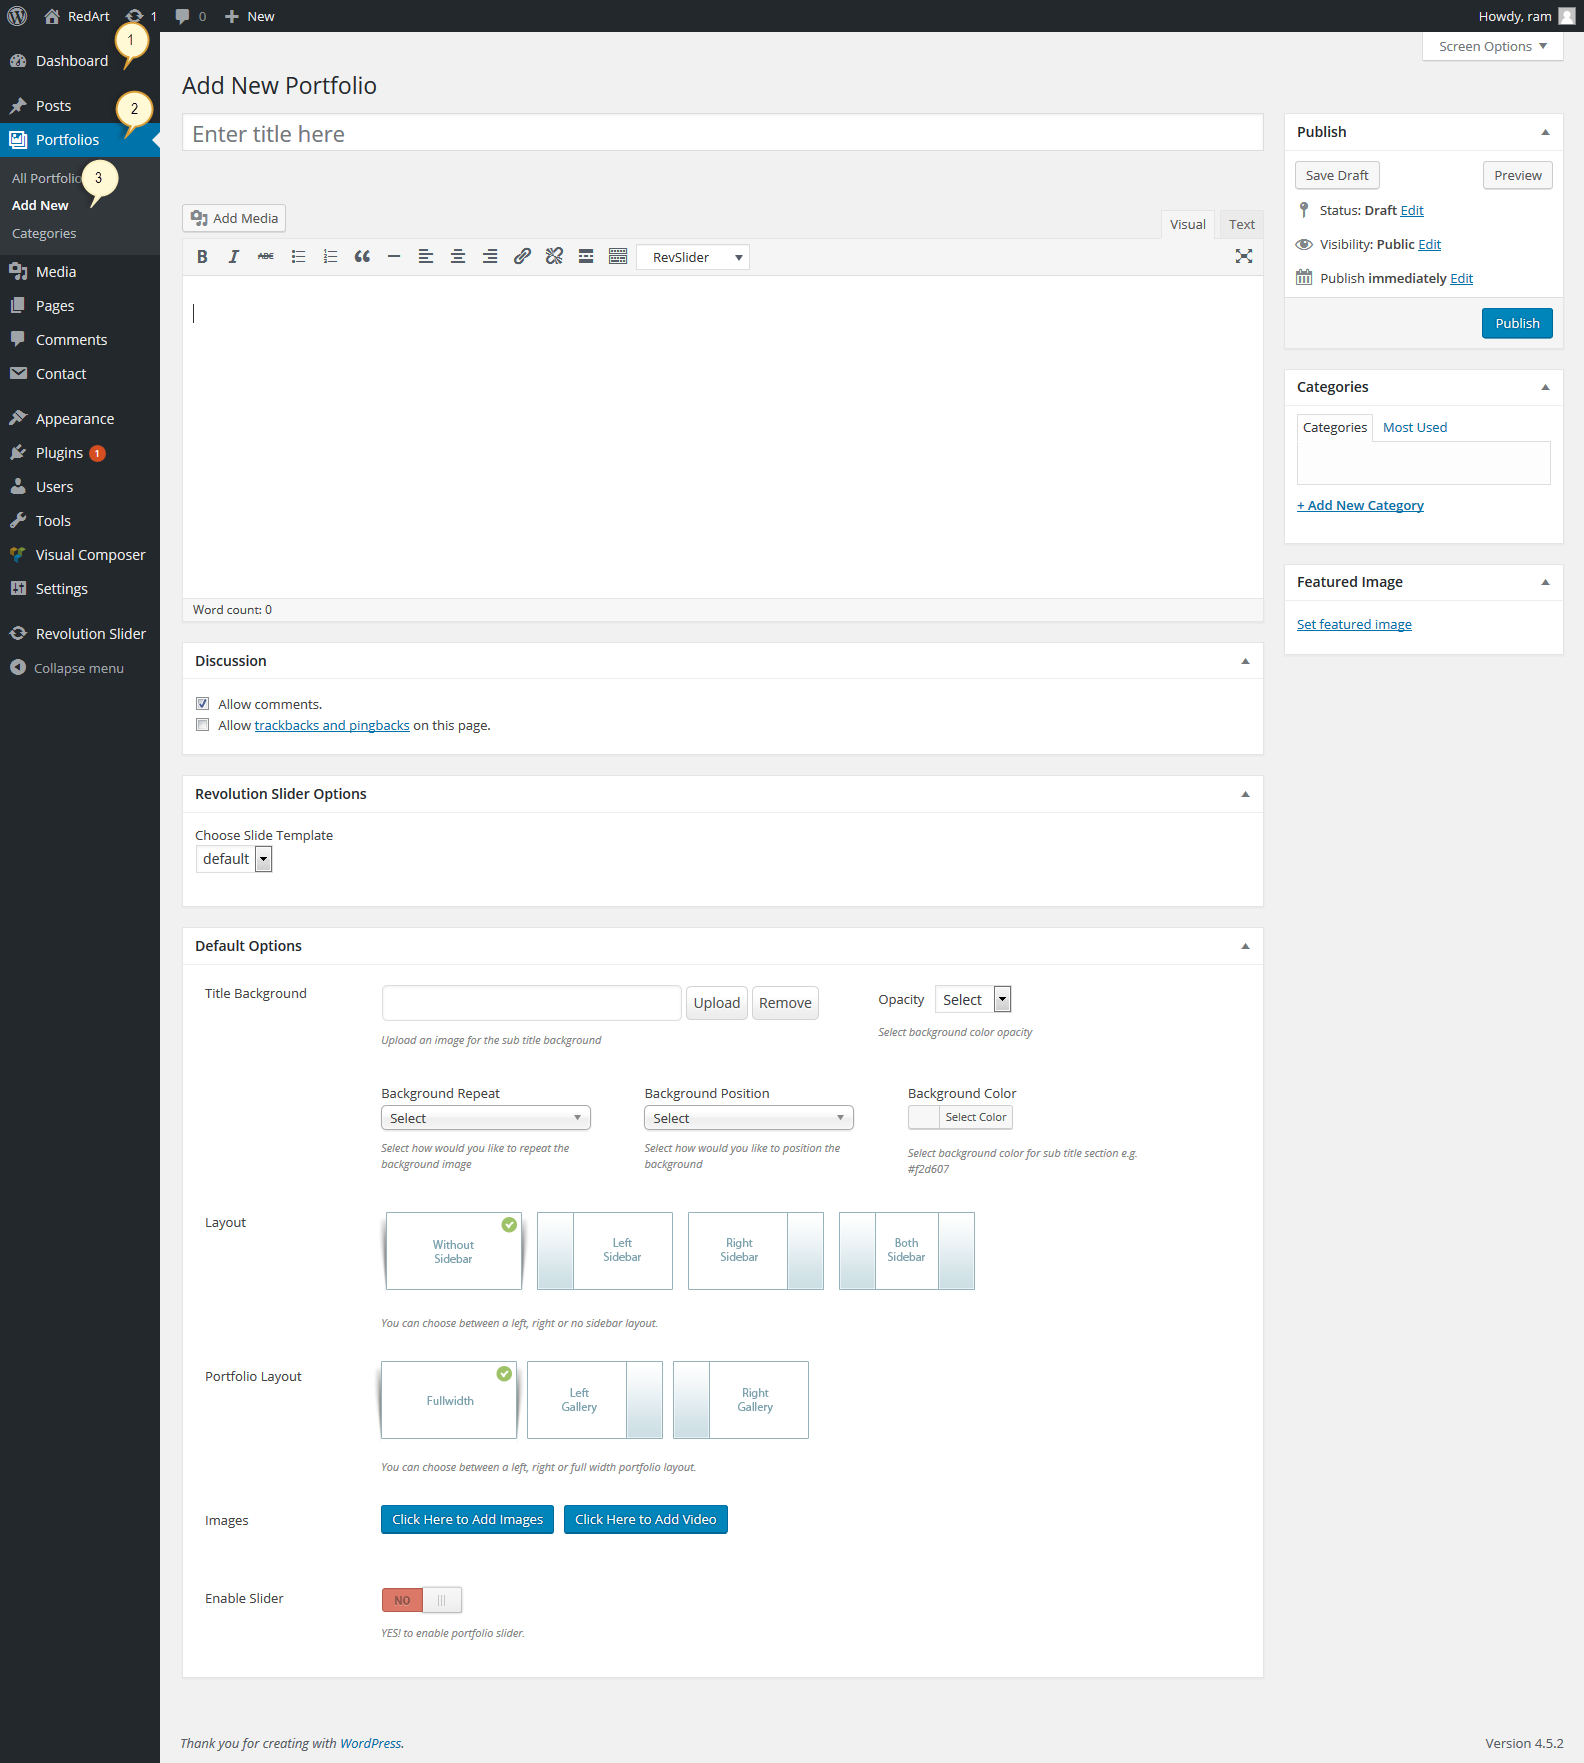Insert a horizontal line
The image size is (1584, 1763).
tap(394, 257)
